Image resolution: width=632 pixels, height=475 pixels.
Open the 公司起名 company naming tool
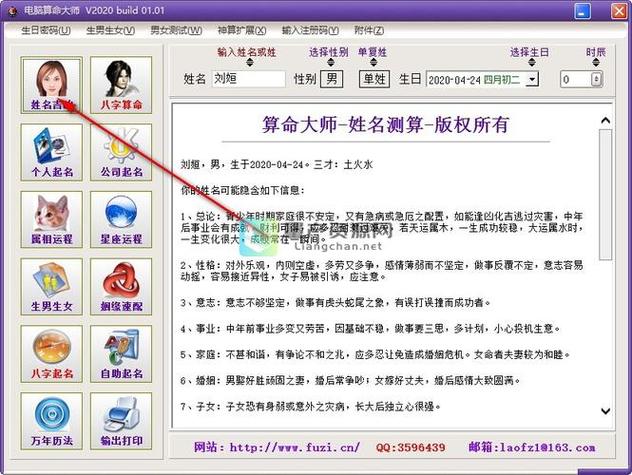click(x=122, y=153)
